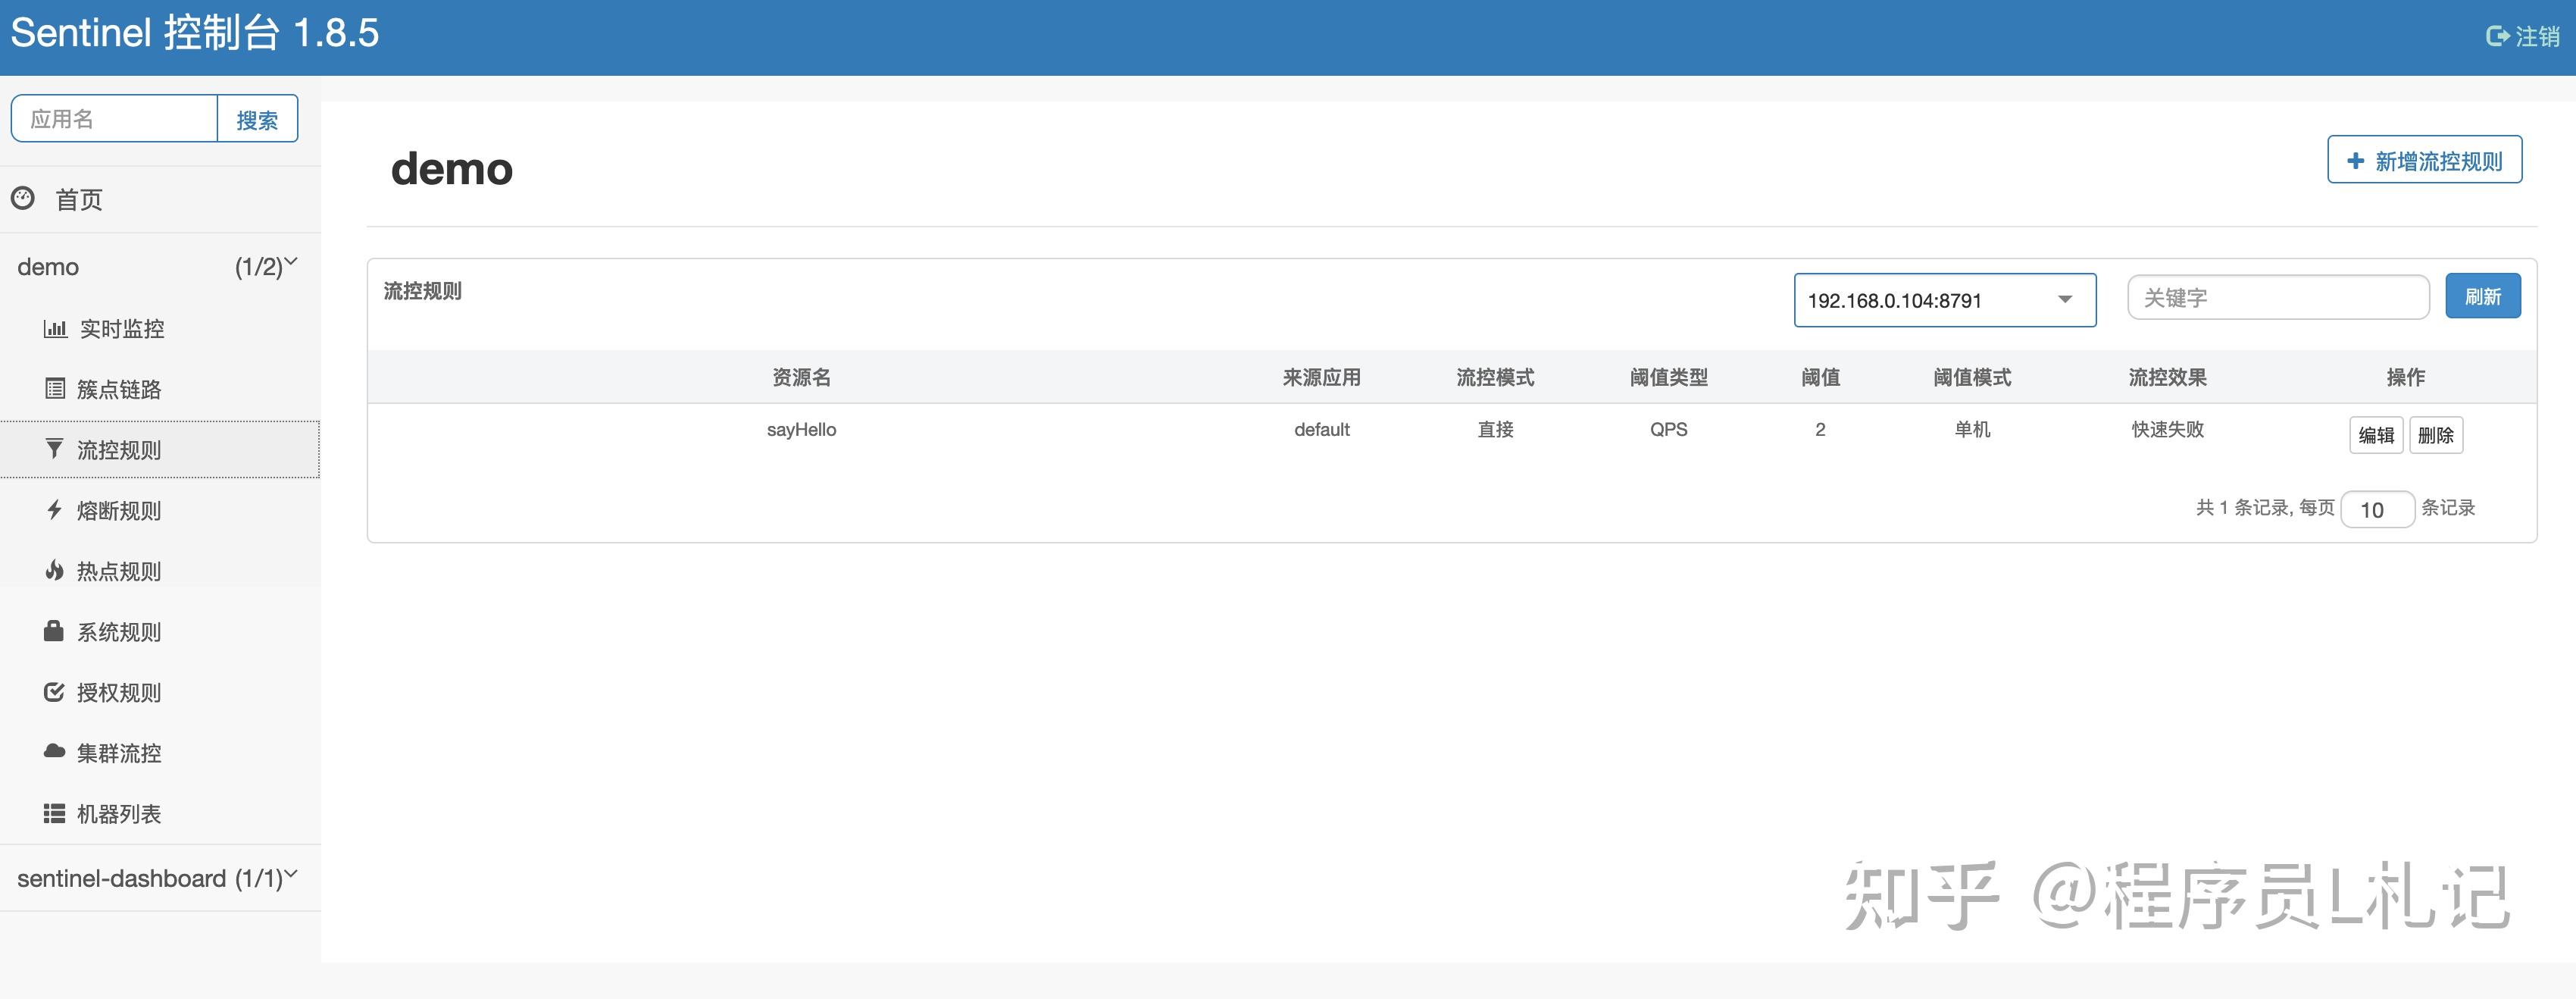2576x999 pixels.
Task: Click the 新增流控规则 button
Action: (2423, 159)
